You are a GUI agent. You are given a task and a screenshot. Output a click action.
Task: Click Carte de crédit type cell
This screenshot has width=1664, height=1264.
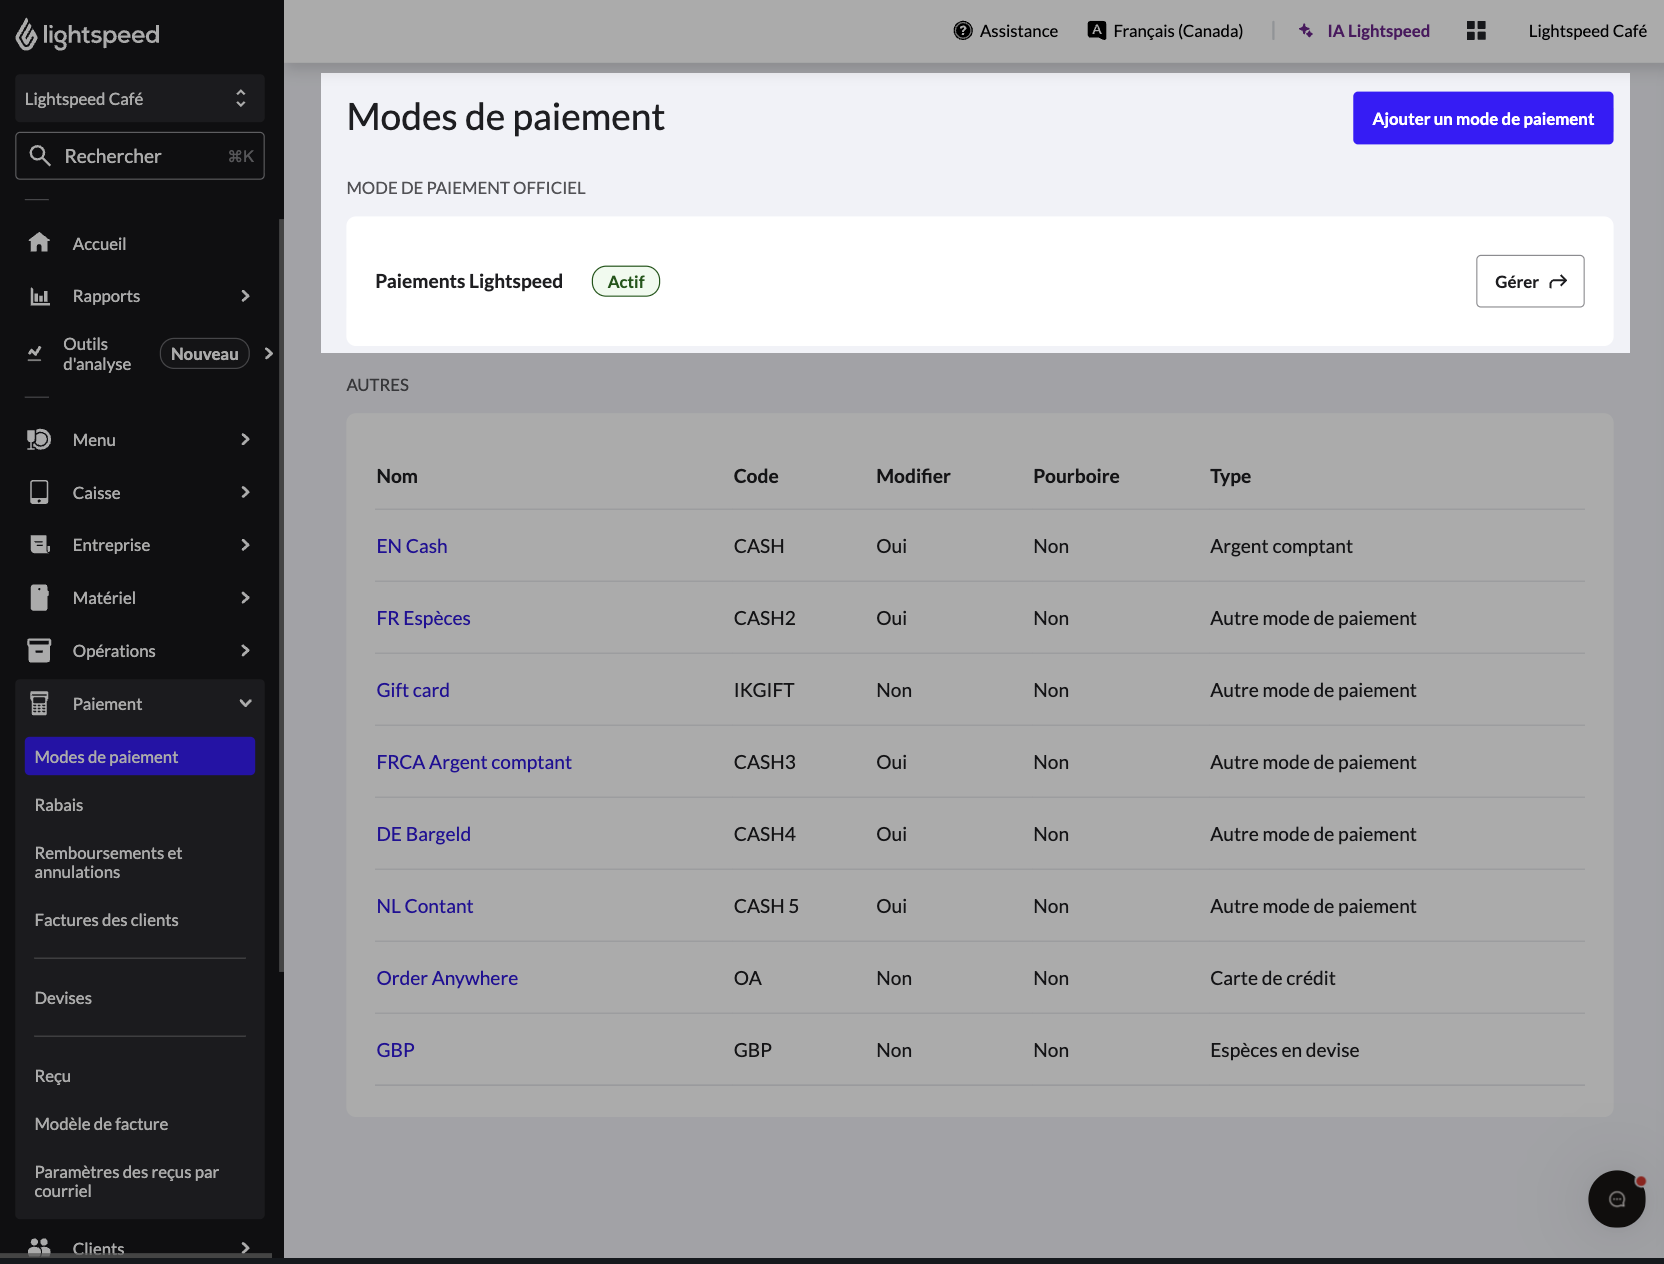tap(1272, 978)
